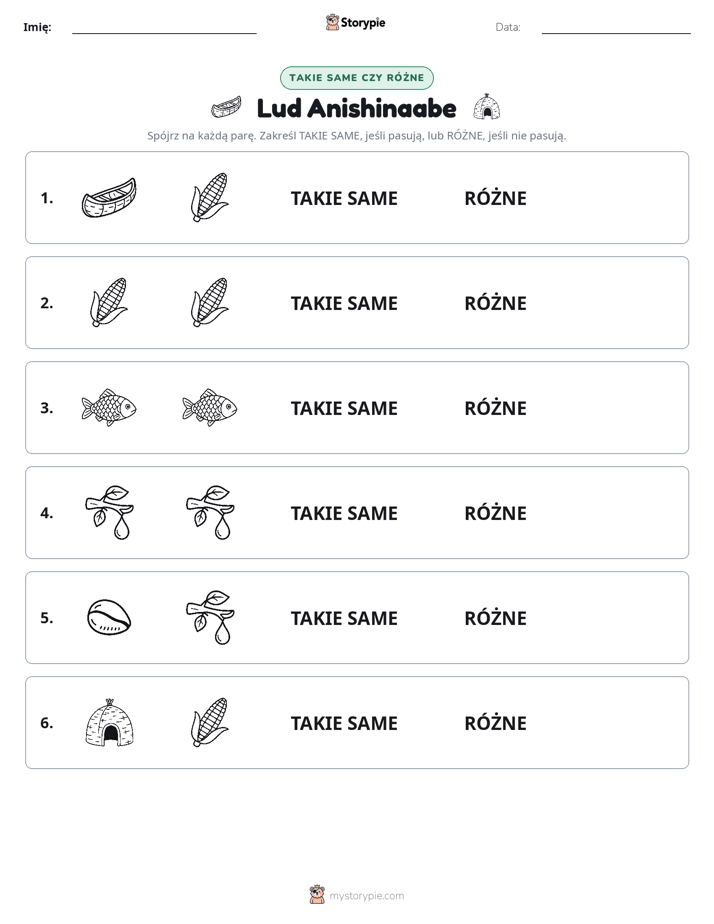Select TAKIE SAME for row 2

(344, 303)
